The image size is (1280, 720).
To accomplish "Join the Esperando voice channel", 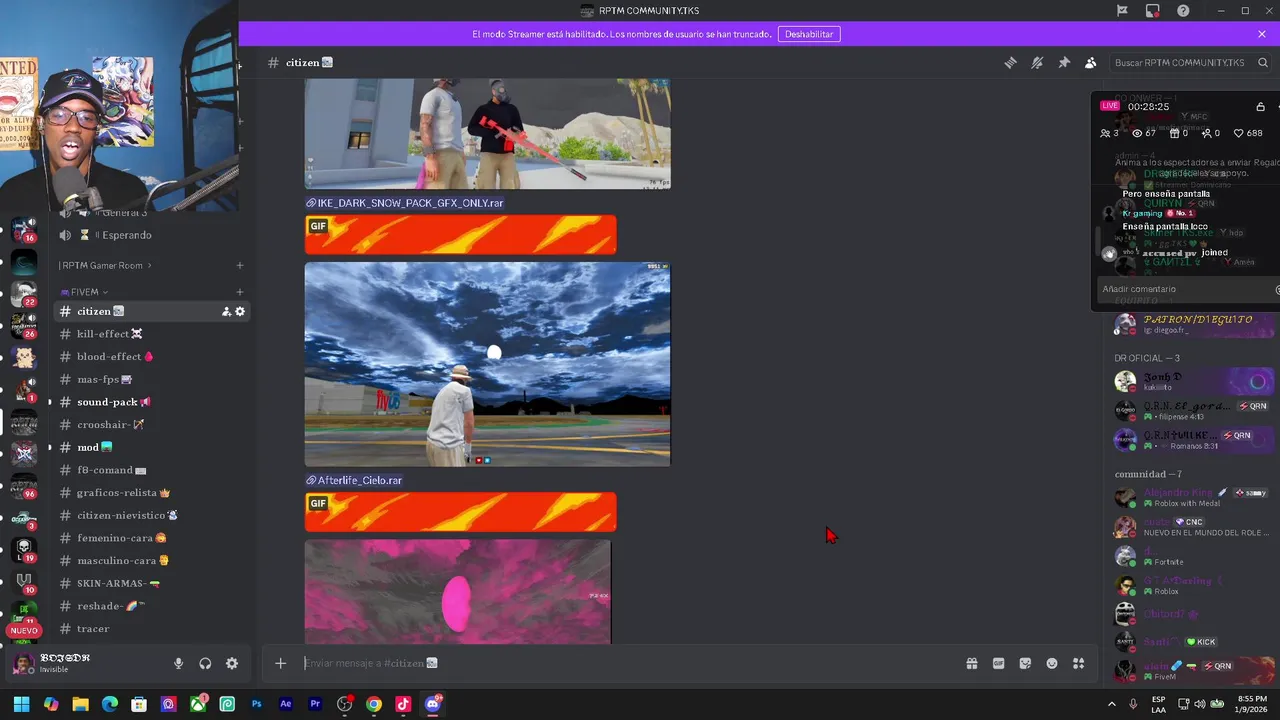I will (150, 235).
